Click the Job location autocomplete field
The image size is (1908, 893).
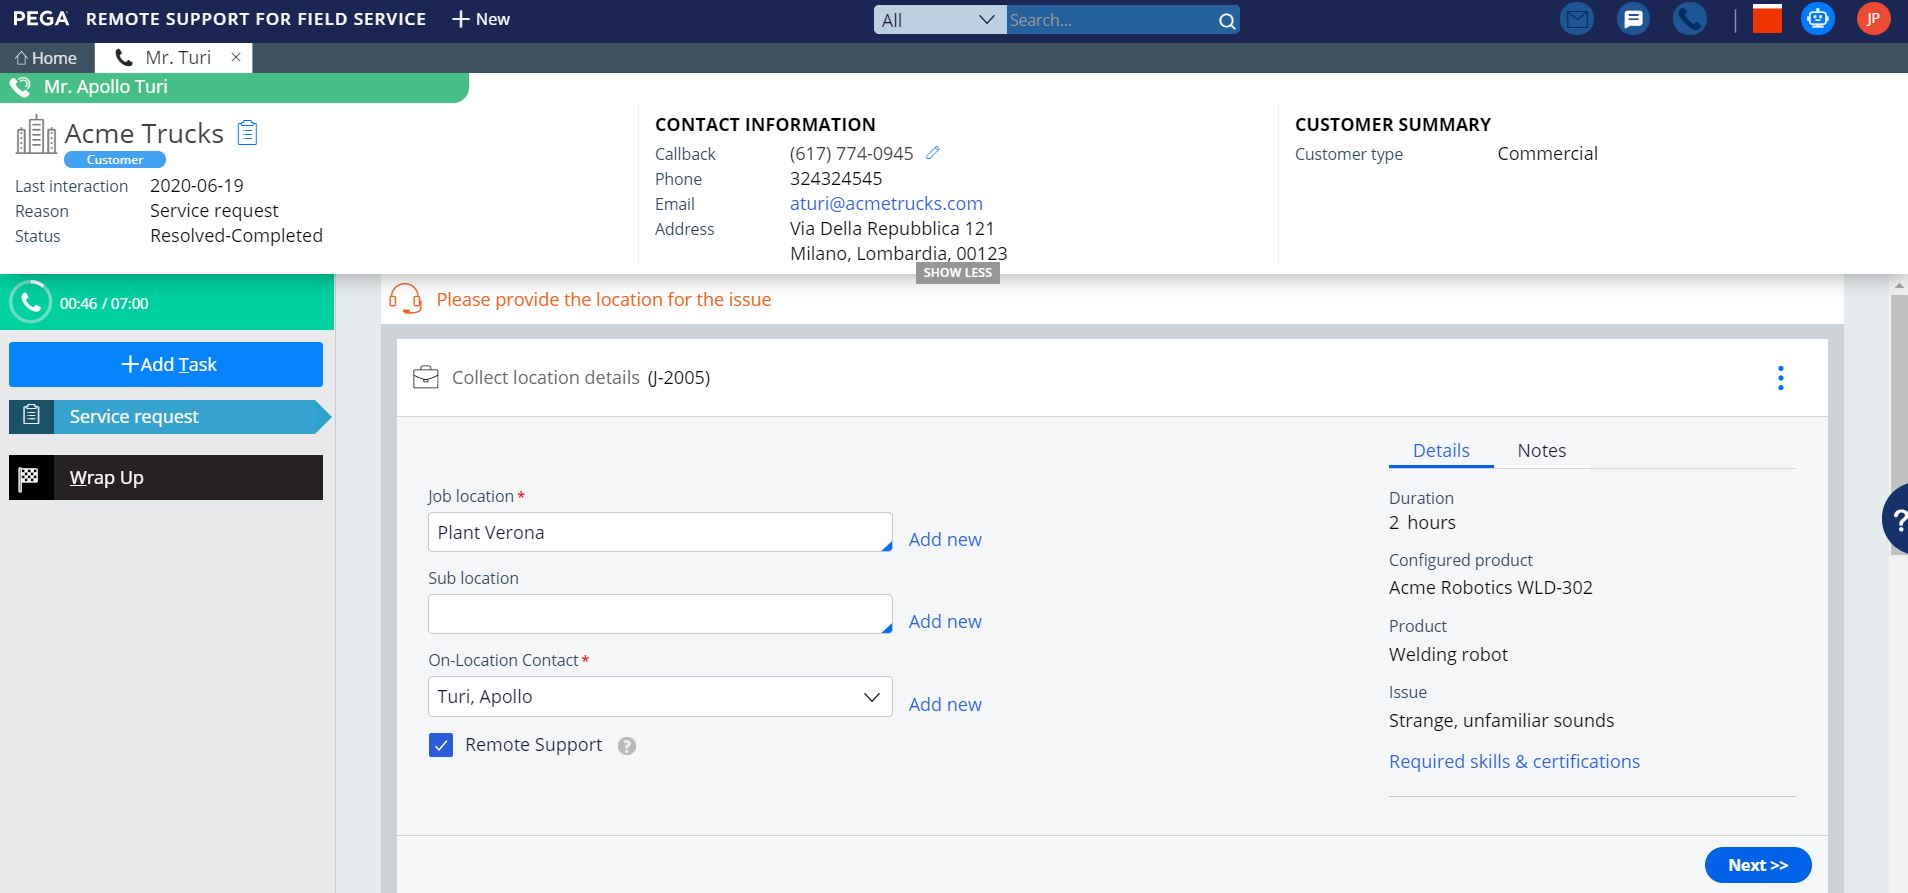[660, 532]
